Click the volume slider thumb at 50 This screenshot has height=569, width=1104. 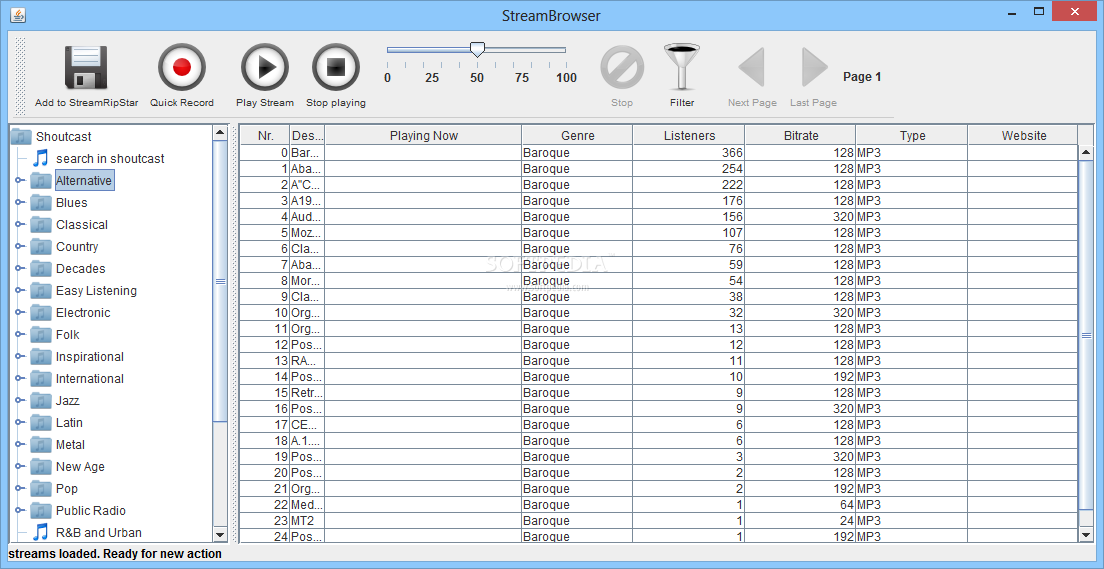tap(477, 49)
